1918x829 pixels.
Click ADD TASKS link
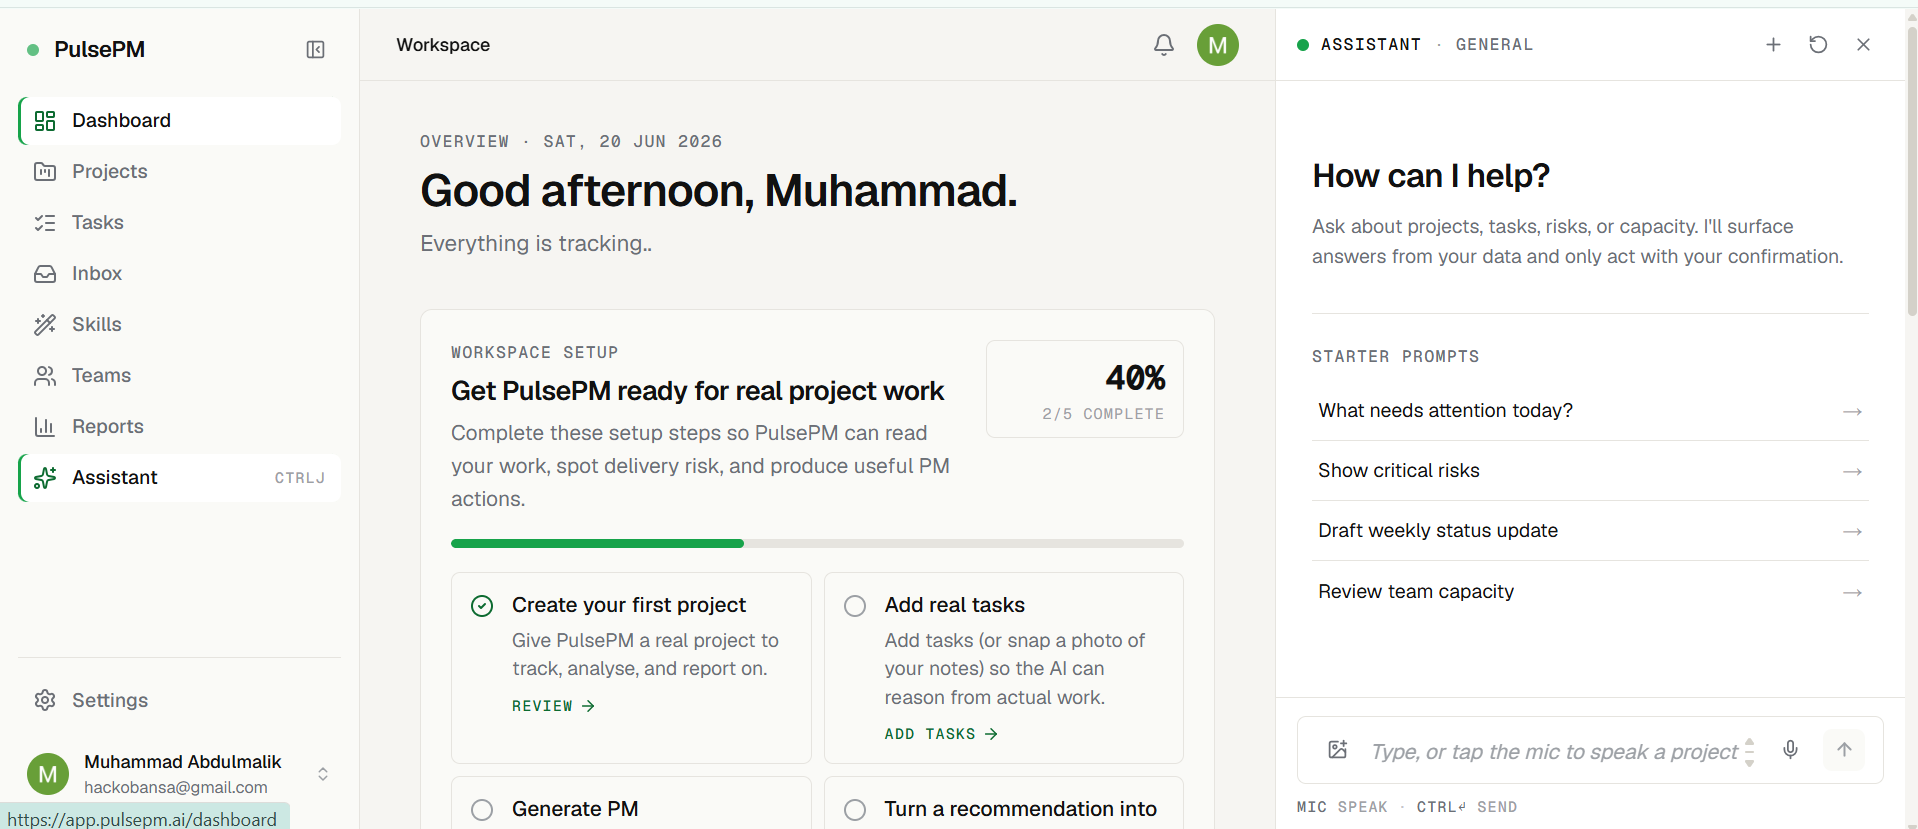940,734
